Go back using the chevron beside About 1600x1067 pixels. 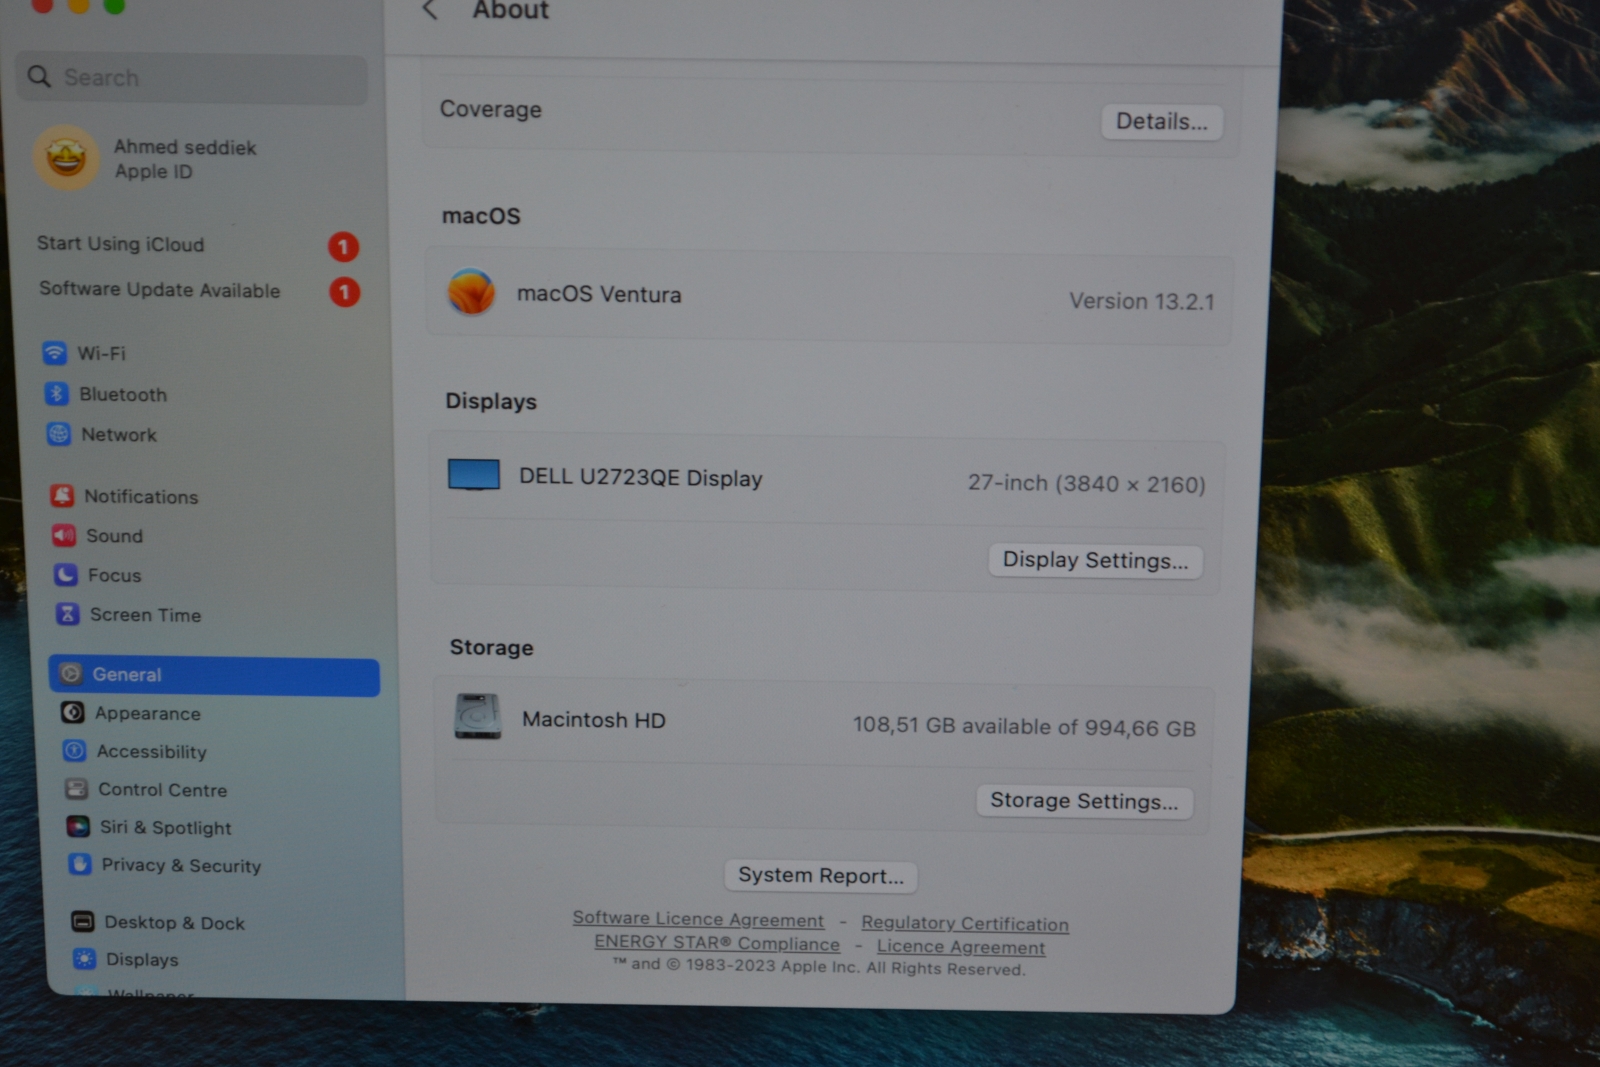[x=430, y=10]
